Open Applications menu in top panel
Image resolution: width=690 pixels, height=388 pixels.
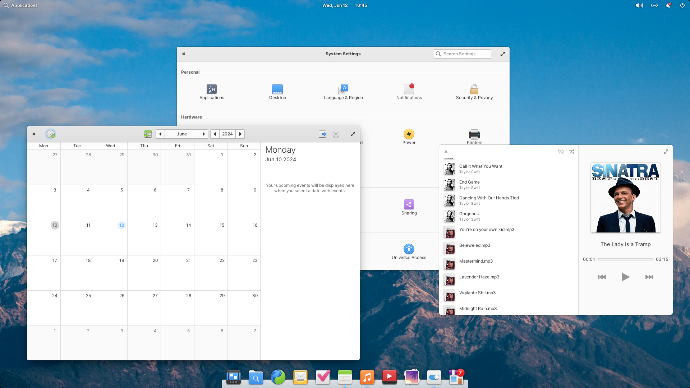21,5
